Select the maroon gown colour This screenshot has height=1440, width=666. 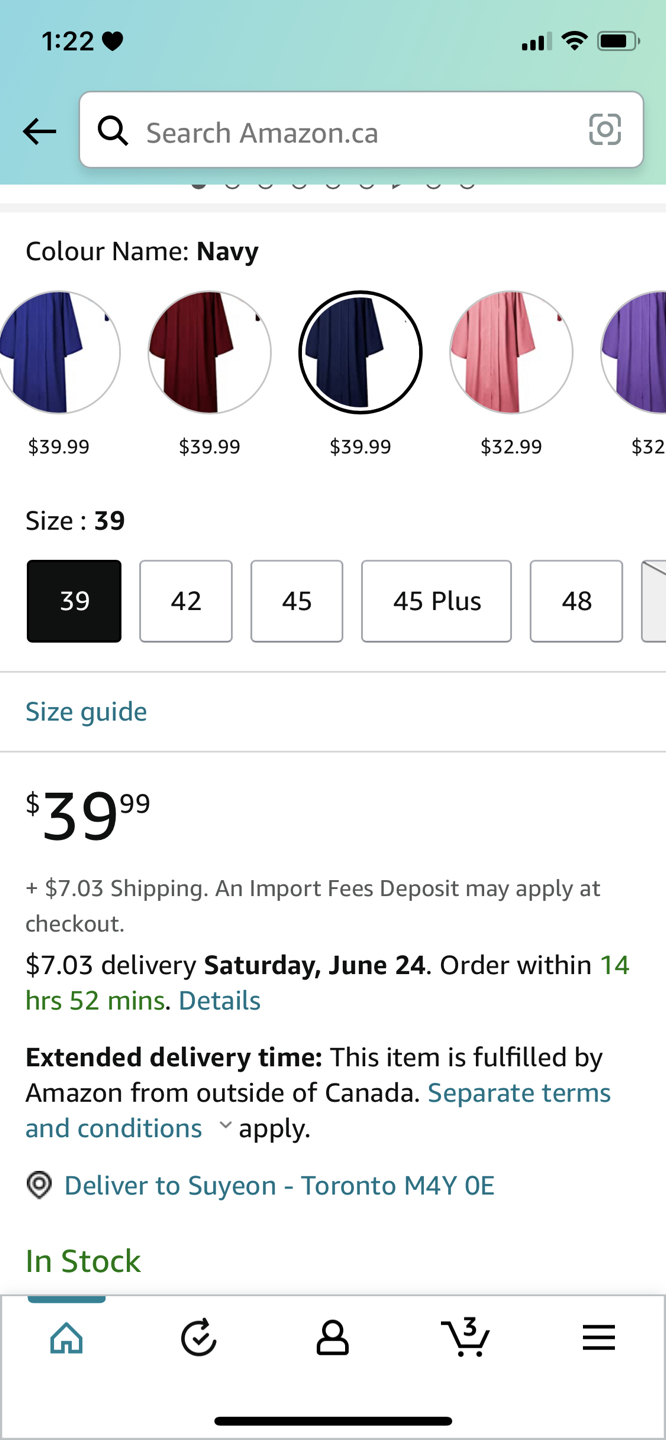210,353
